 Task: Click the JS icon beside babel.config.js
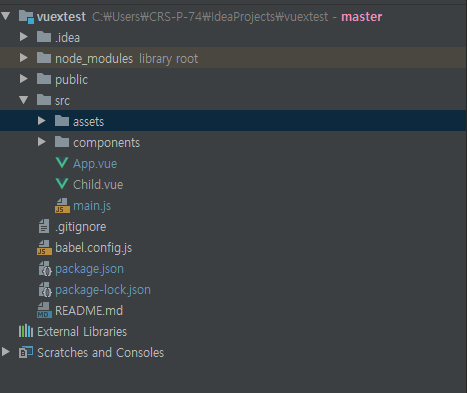click(x=44, y=247)
